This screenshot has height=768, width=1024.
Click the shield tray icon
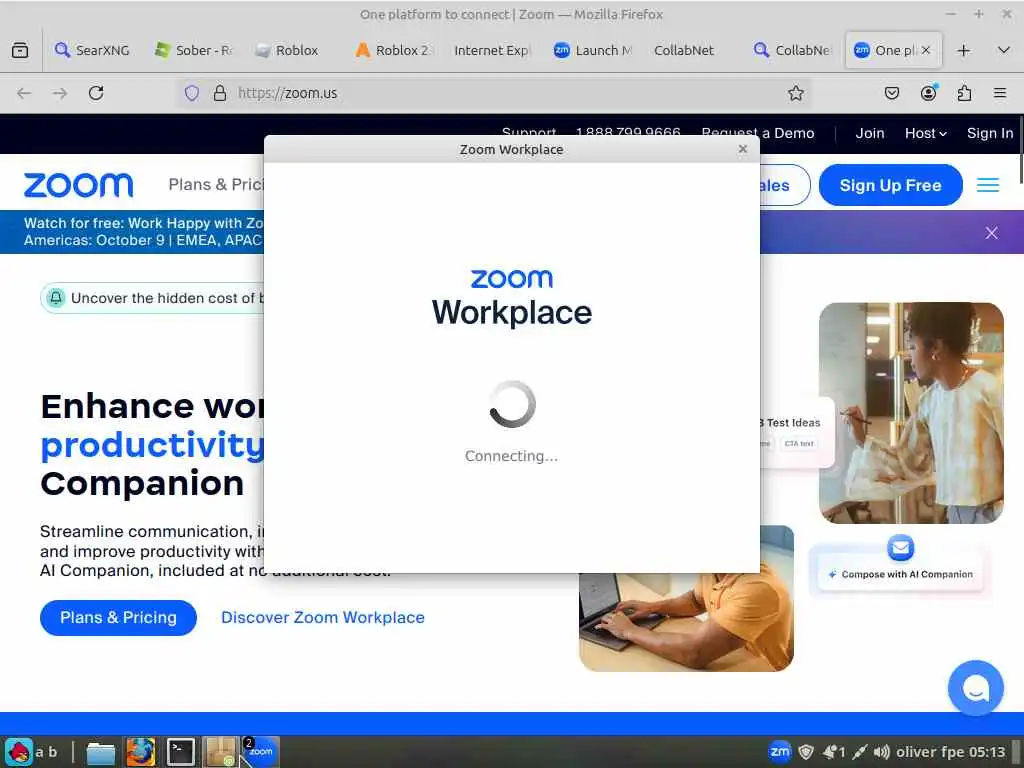click(x=807, y=752)
